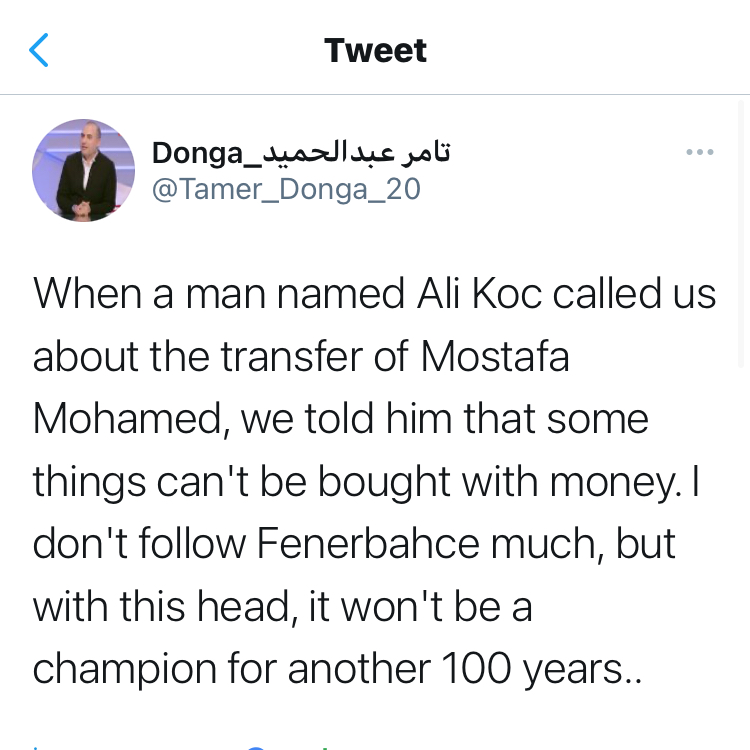The image size is (750, 750).
Task: Click the word "champion" in tweet
Action: point(123,668)
